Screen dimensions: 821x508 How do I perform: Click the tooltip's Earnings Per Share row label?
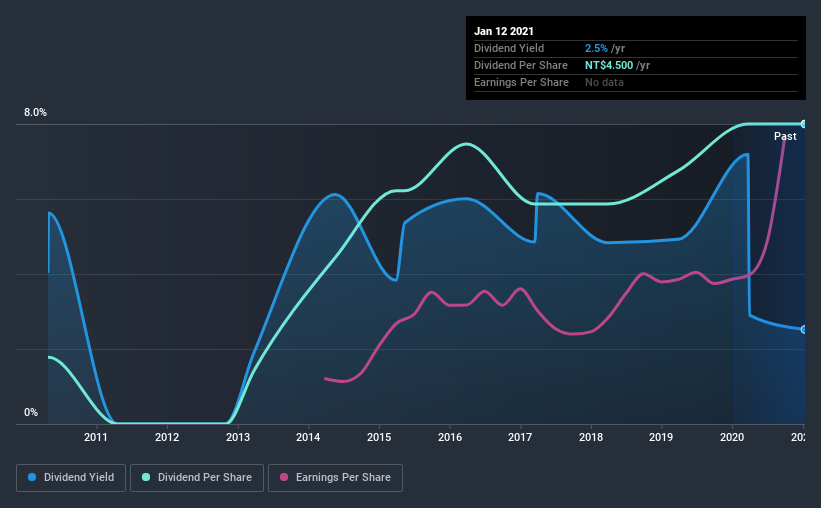(x=521, y=82)
